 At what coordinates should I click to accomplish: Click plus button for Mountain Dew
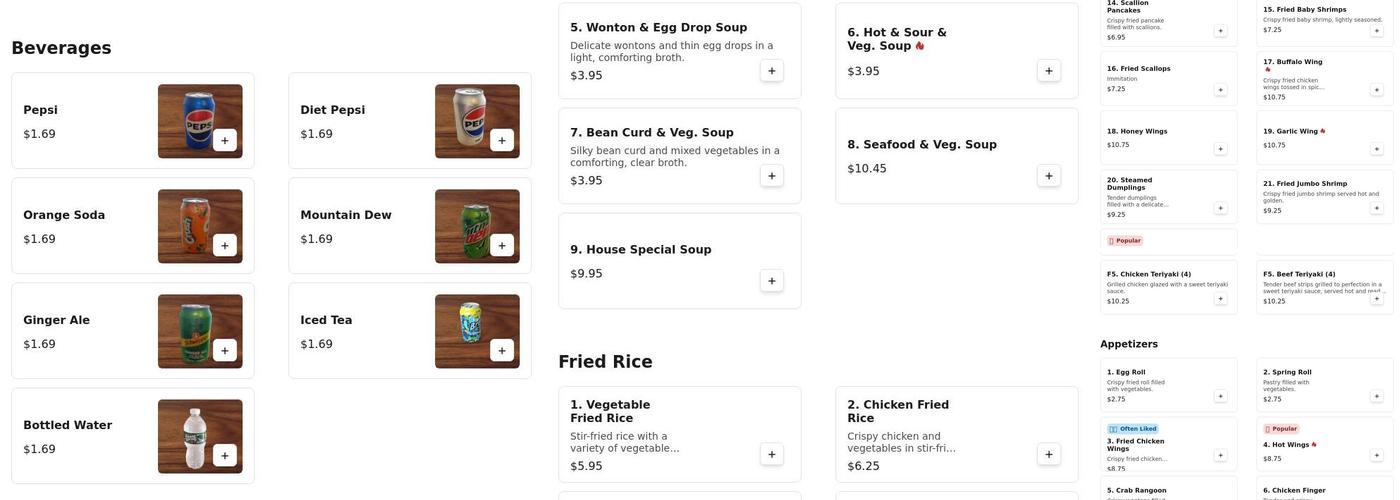pos(501,246)
